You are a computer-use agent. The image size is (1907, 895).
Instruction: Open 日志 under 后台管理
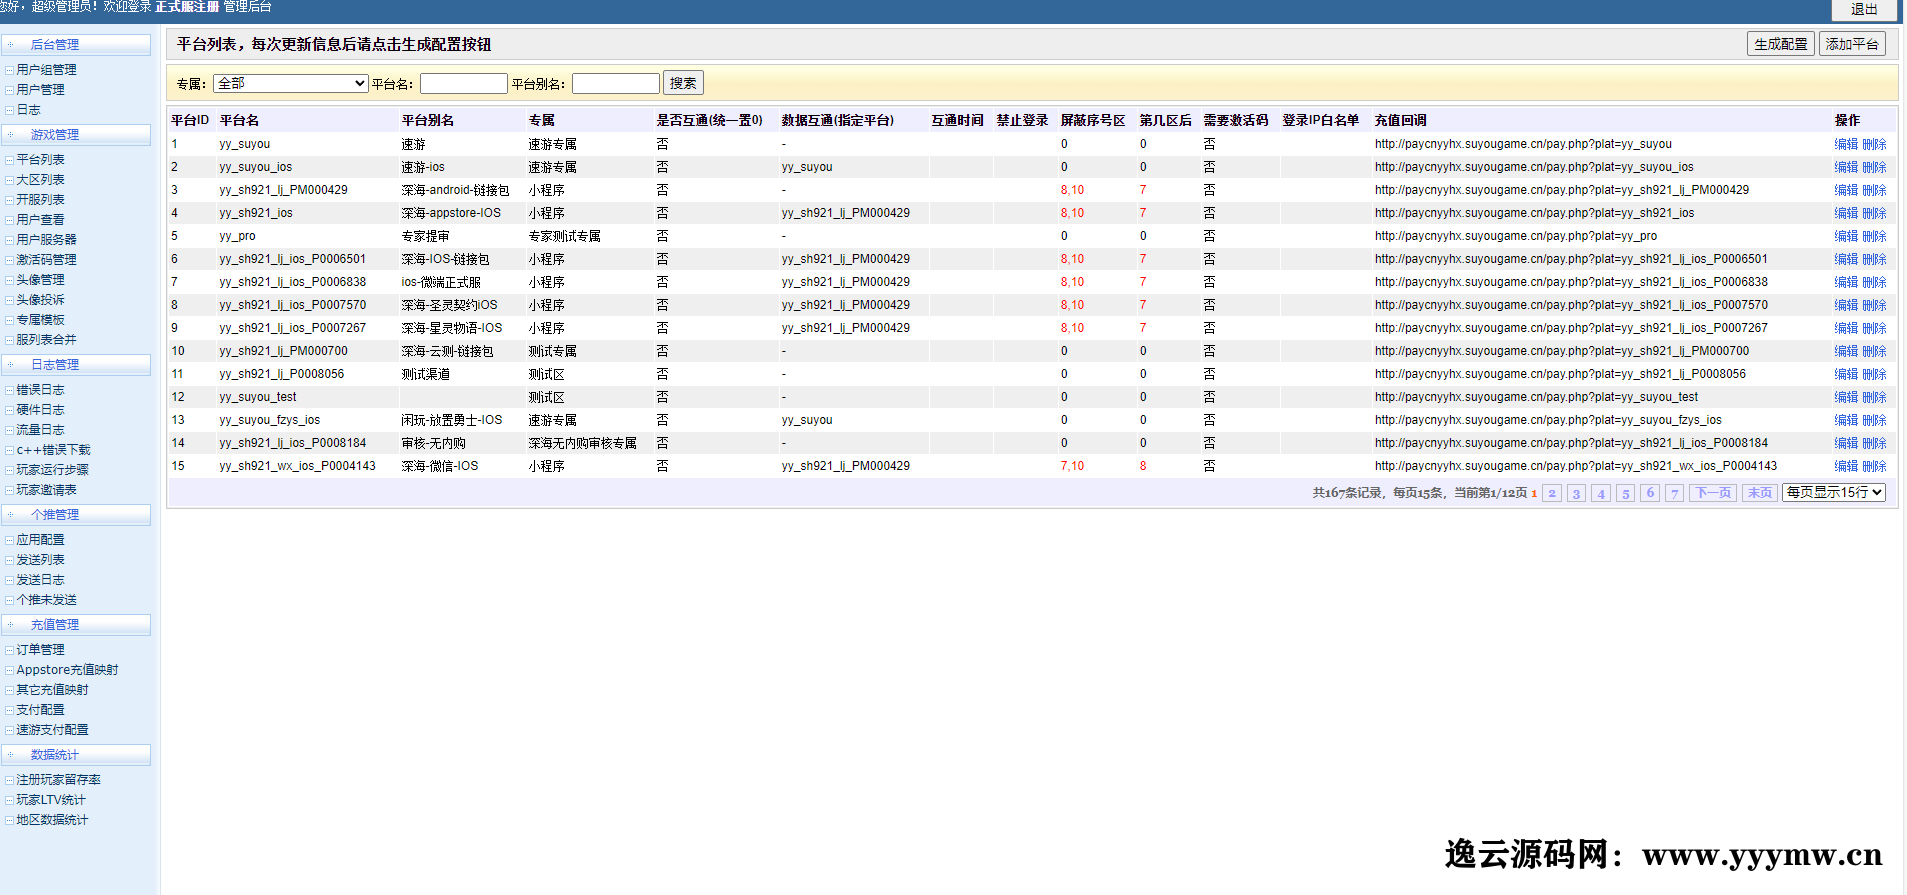coord(28,110)
